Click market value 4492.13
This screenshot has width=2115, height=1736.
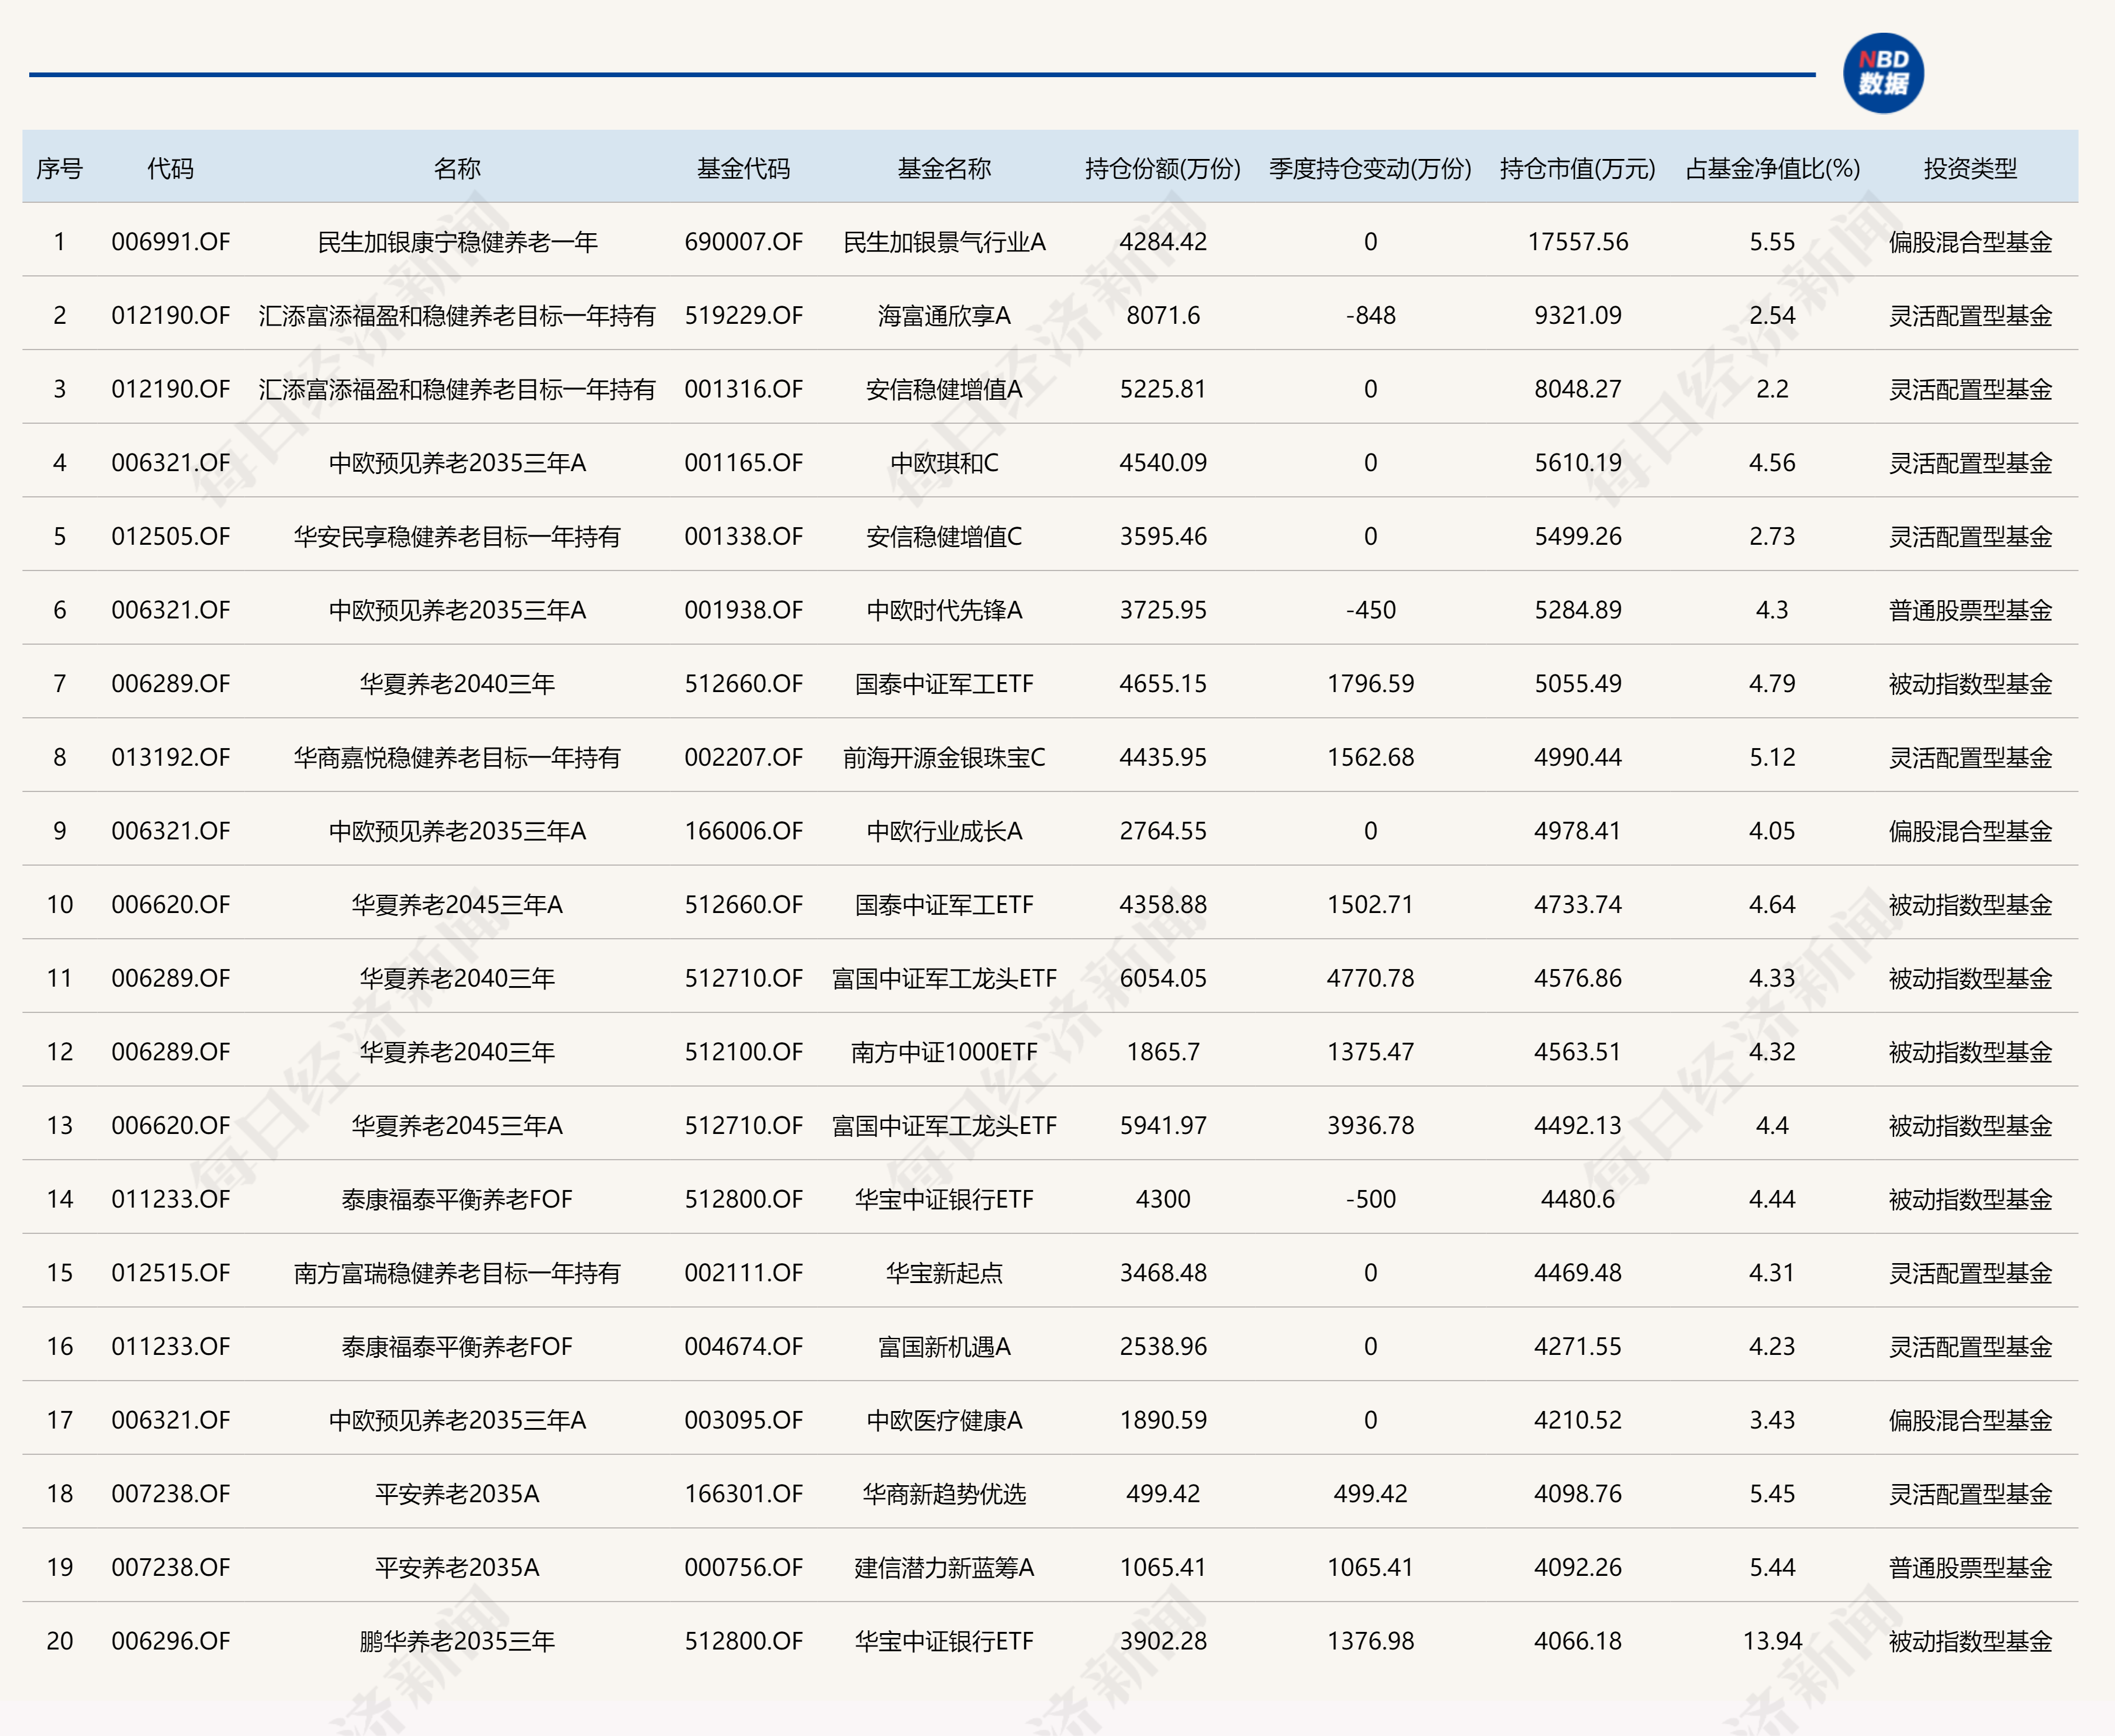point(1577,1126)
